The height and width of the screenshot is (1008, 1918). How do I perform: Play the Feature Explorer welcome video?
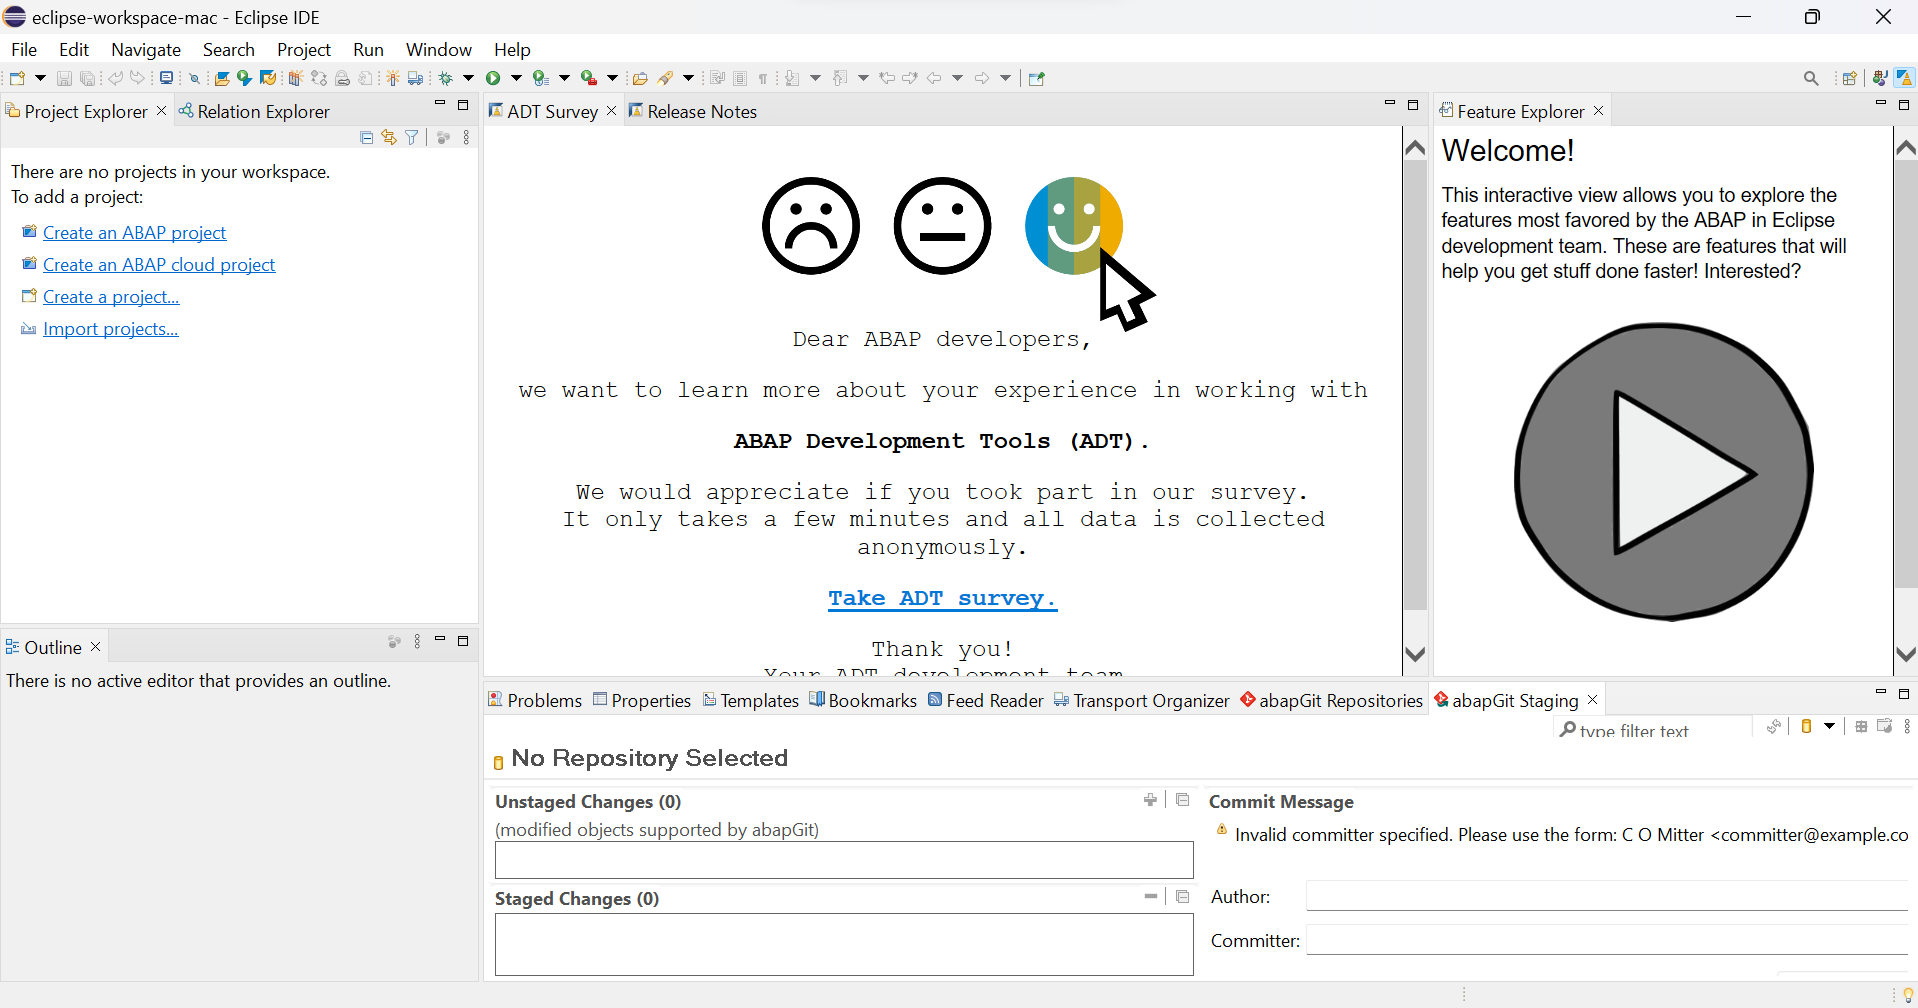point(1663,471)
